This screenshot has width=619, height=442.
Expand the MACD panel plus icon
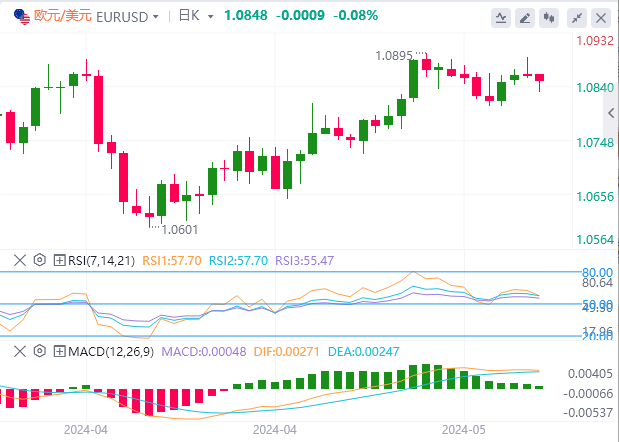click(59, 351)
